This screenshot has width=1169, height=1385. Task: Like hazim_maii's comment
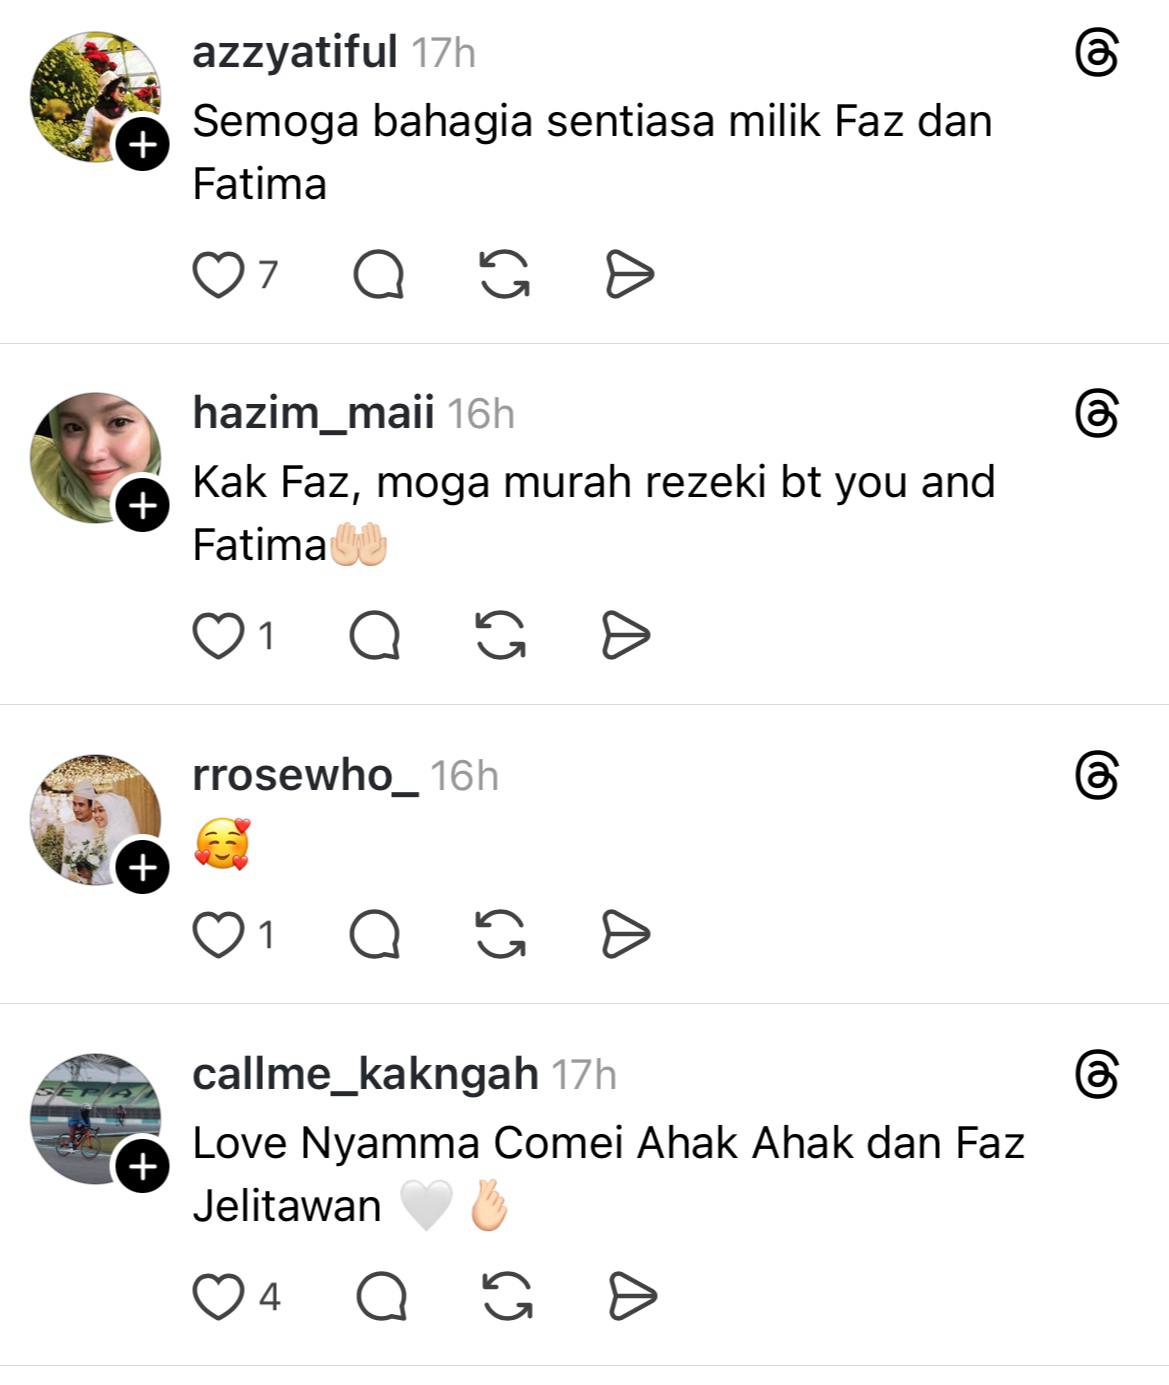[218, 636]
